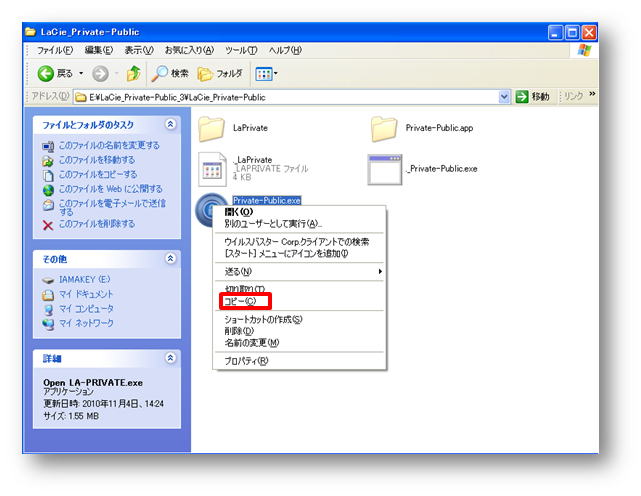Open the Views icon in toolbar
The height and width of the screenshot is (496, 641).
[263, 74]
